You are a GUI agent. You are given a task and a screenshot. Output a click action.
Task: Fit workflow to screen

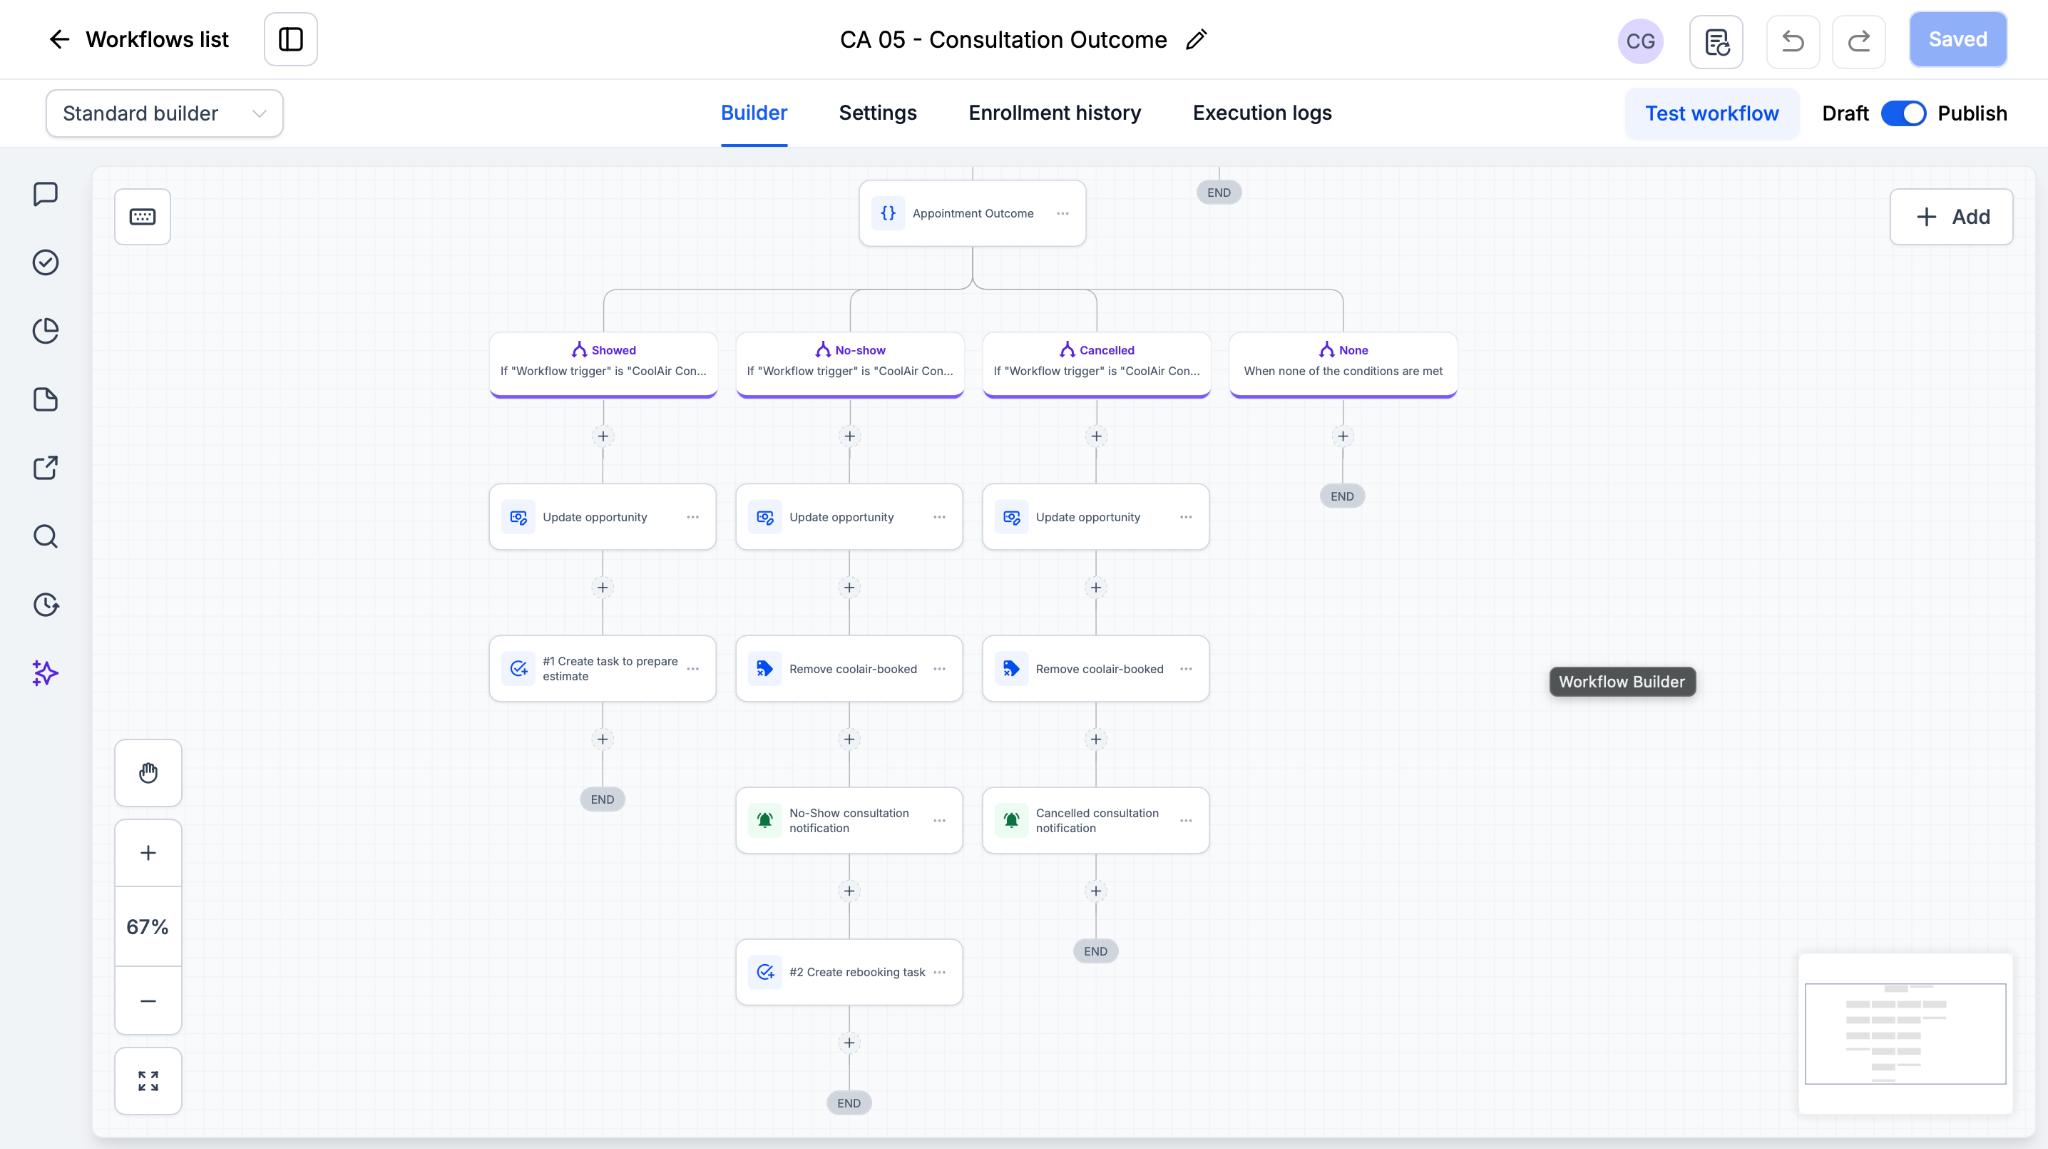point(148,1081)
